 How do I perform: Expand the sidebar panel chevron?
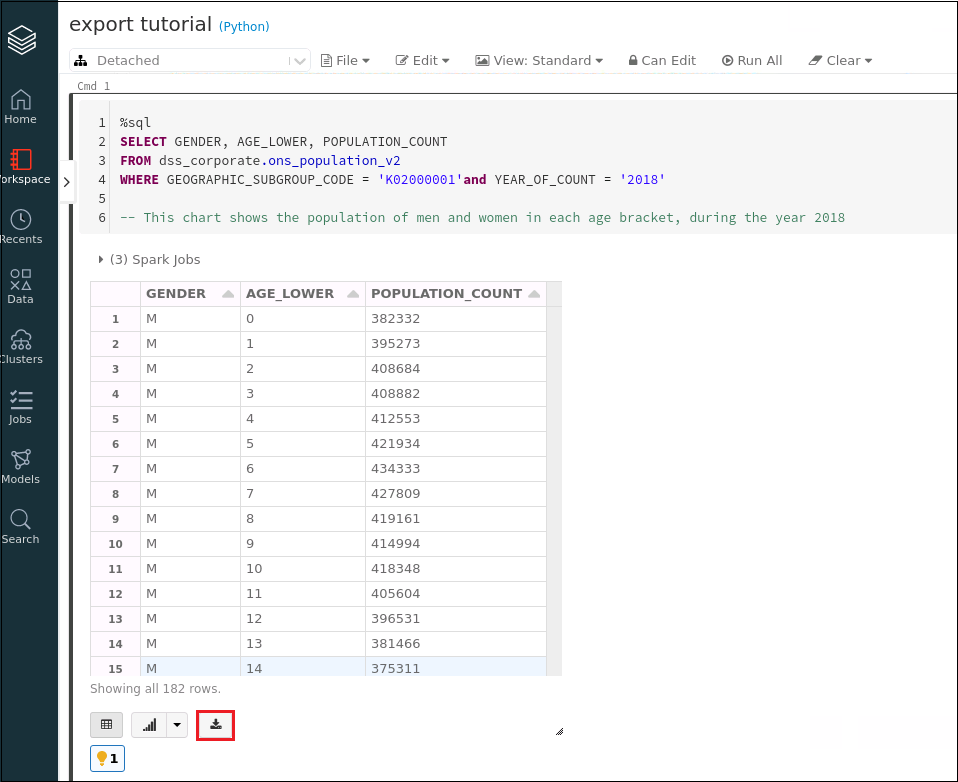[x=67, y=182]
